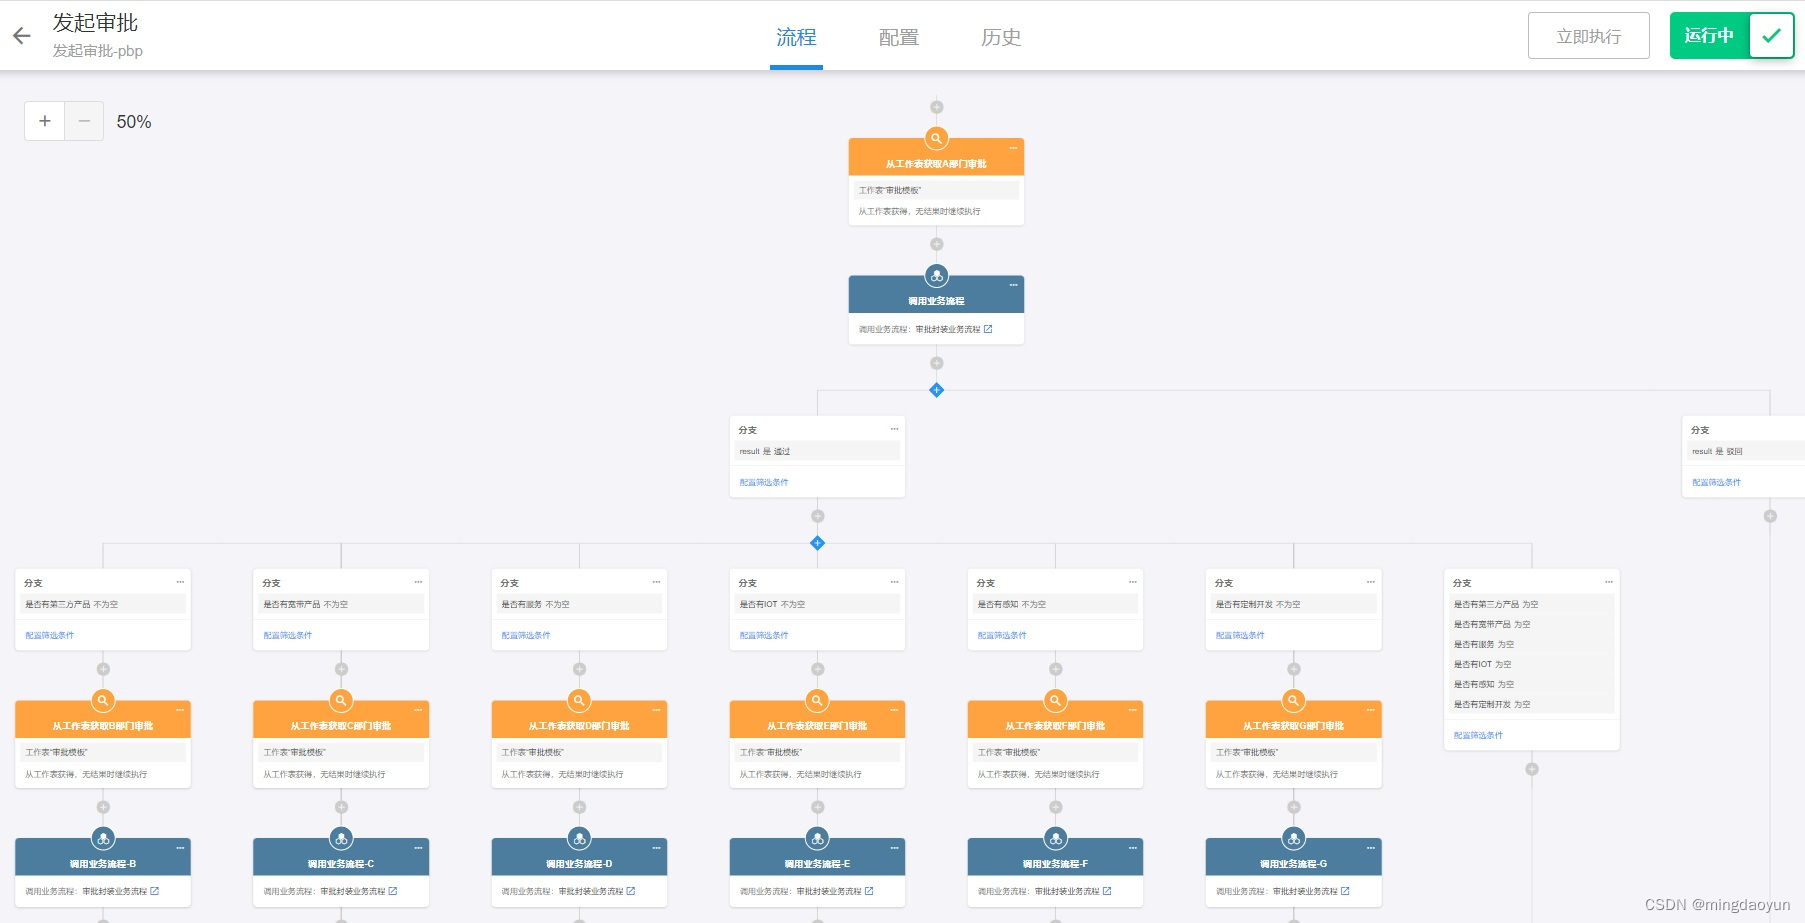The width and height of the screenshot is (1805, 923).
Task: Click the subprocess icon on 调用业务流程-G
Action: tap(1293, 839)
